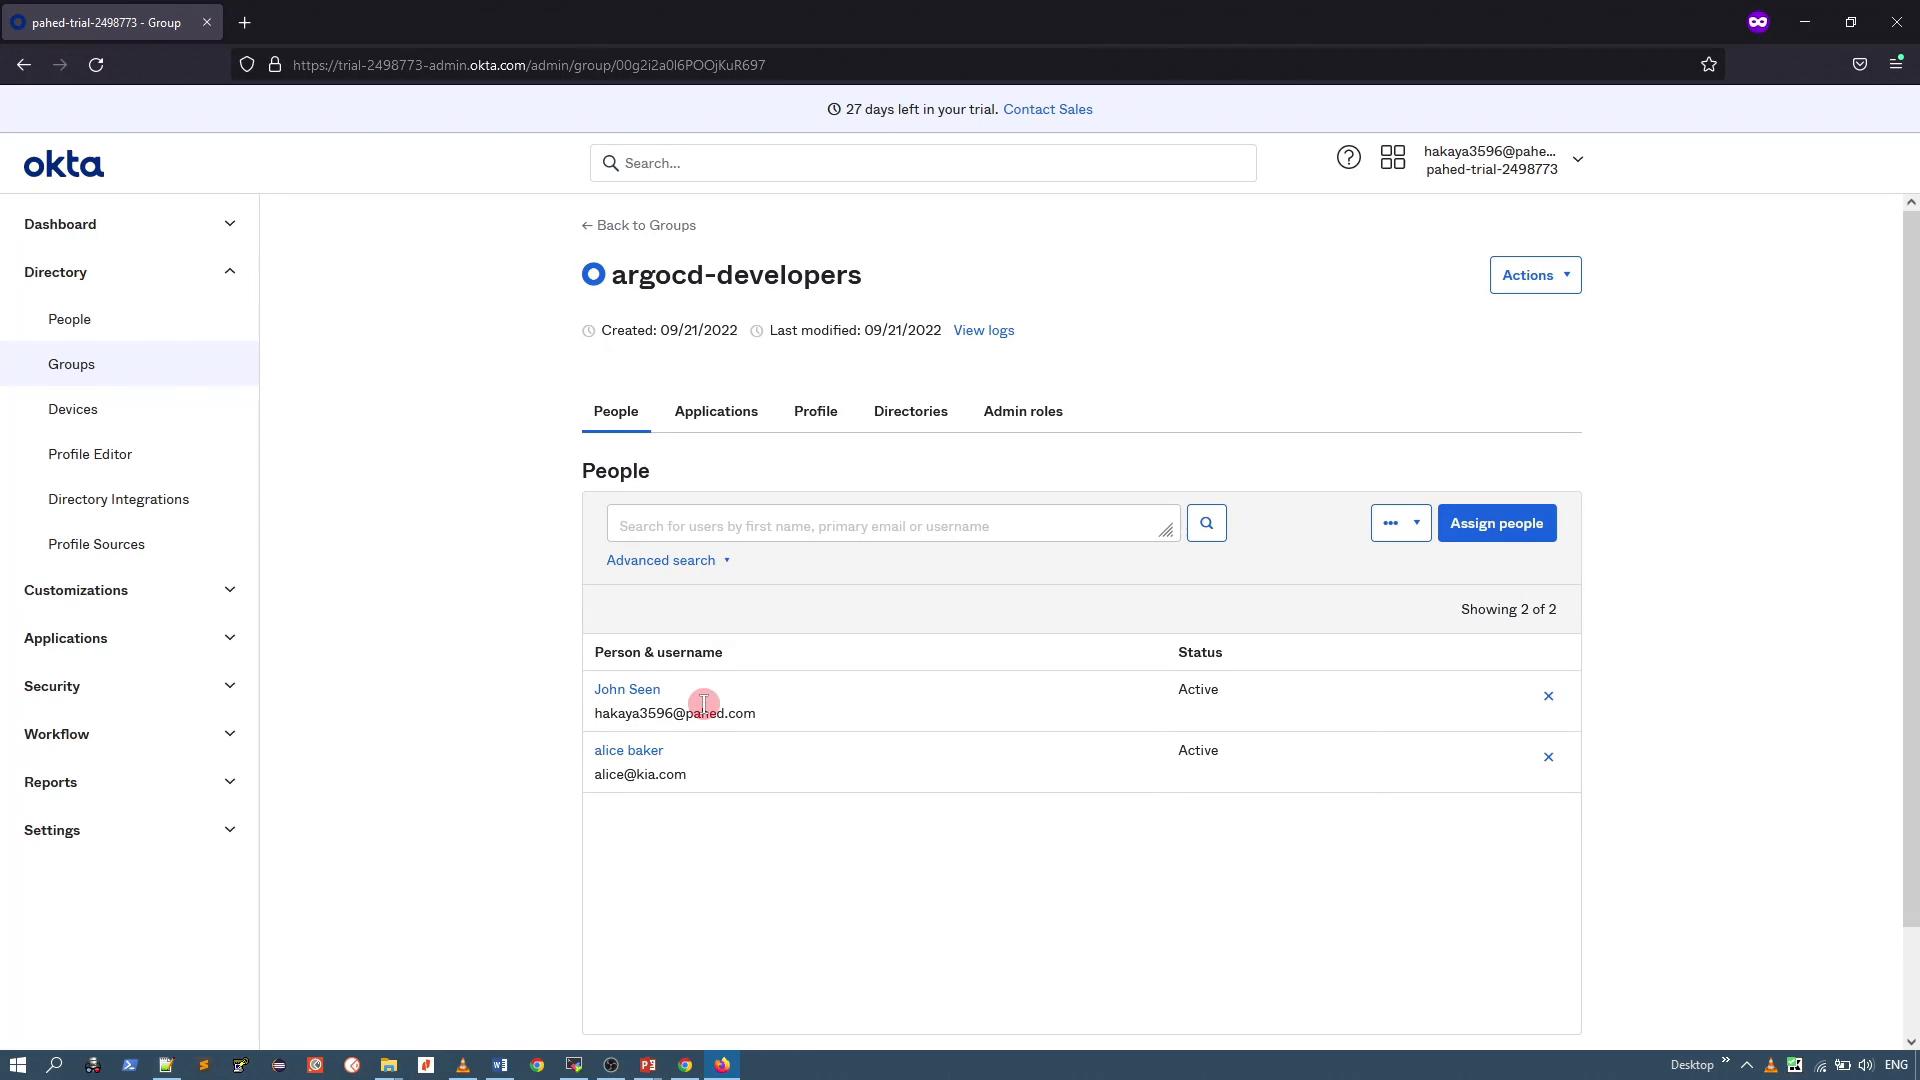This screenshot has height=1080, width=1920.
Task: Open the Actions dropdown button
Action: tap(1535, 275)
